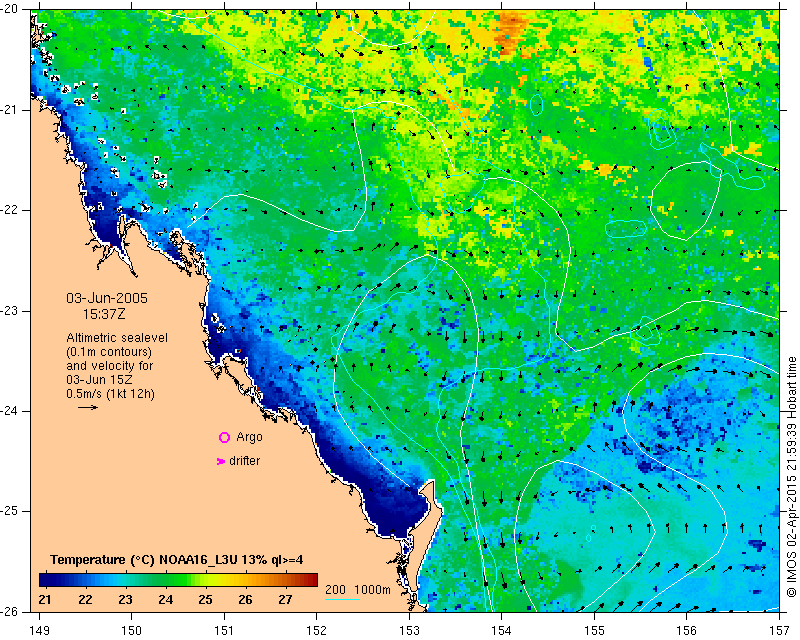Click latitude axis label -26
The height and width of the screenshot is (640, 800).
tap(9, 611)
